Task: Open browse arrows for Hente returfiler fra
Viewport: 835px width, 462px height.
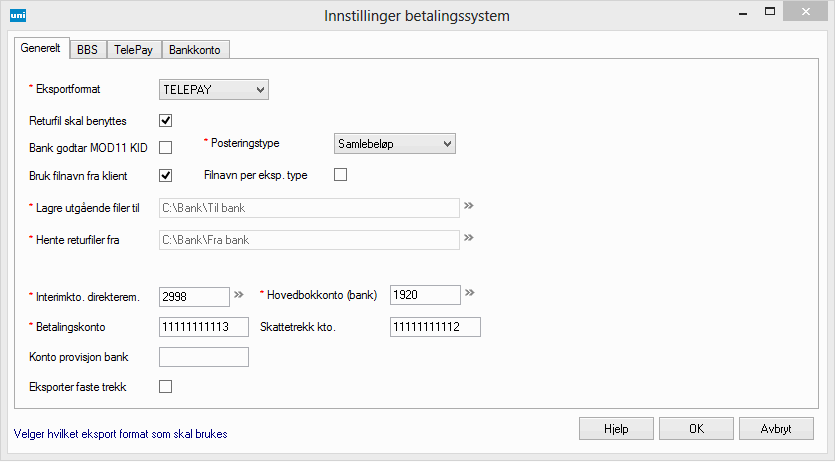Action: tap(469, 239)
